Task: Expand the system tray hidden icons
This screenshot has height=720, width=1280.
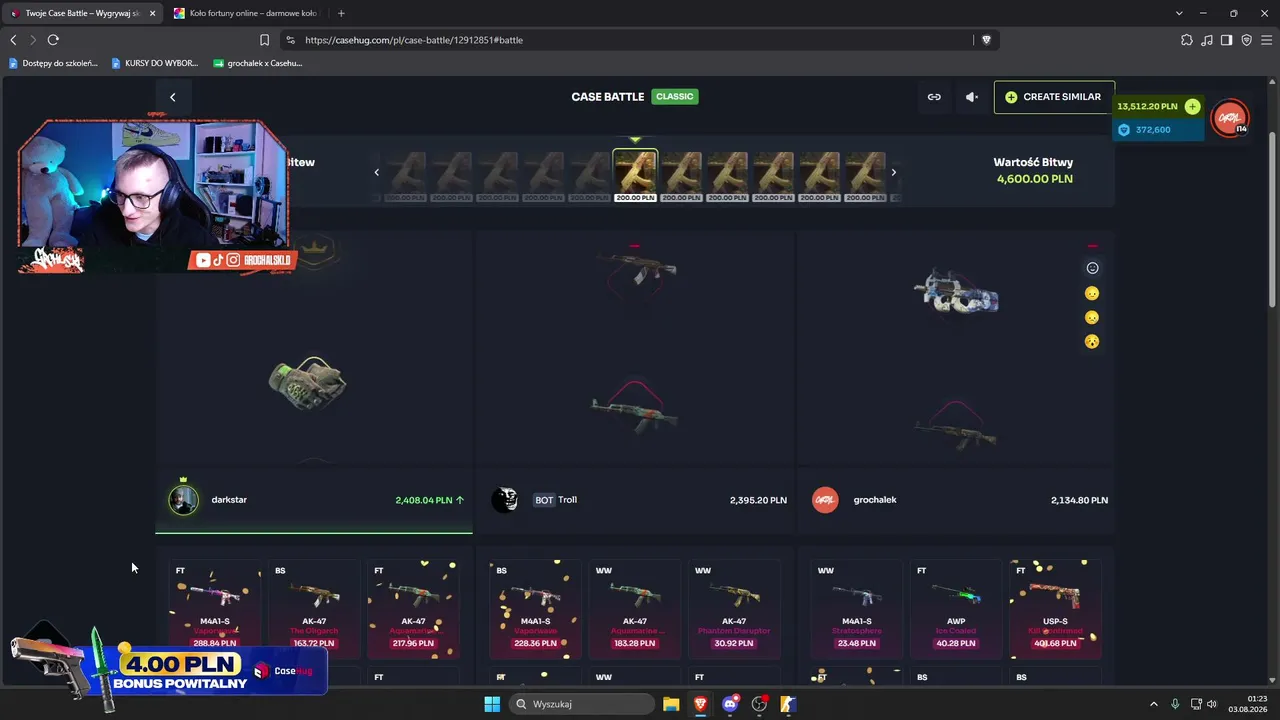Action: 1153,704
